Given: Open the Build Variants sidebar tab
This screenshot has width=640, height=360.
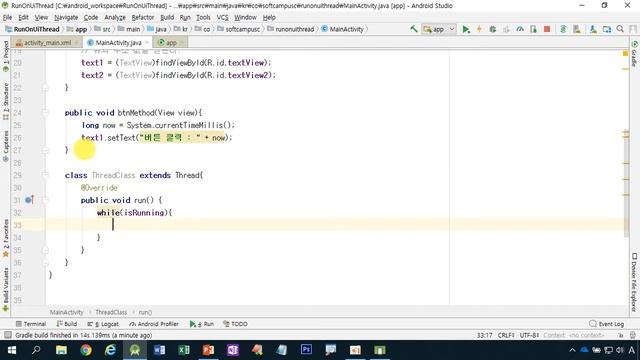Looking at the screenshot, I should [6, 289].
